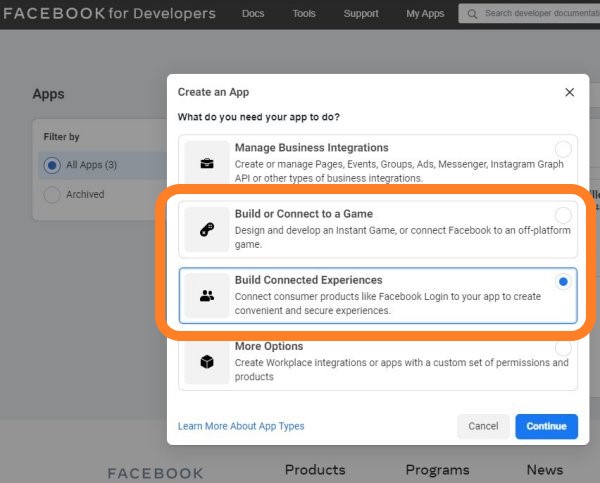
Task: Open the Docs menu in the header
Action: click(252, 14)
